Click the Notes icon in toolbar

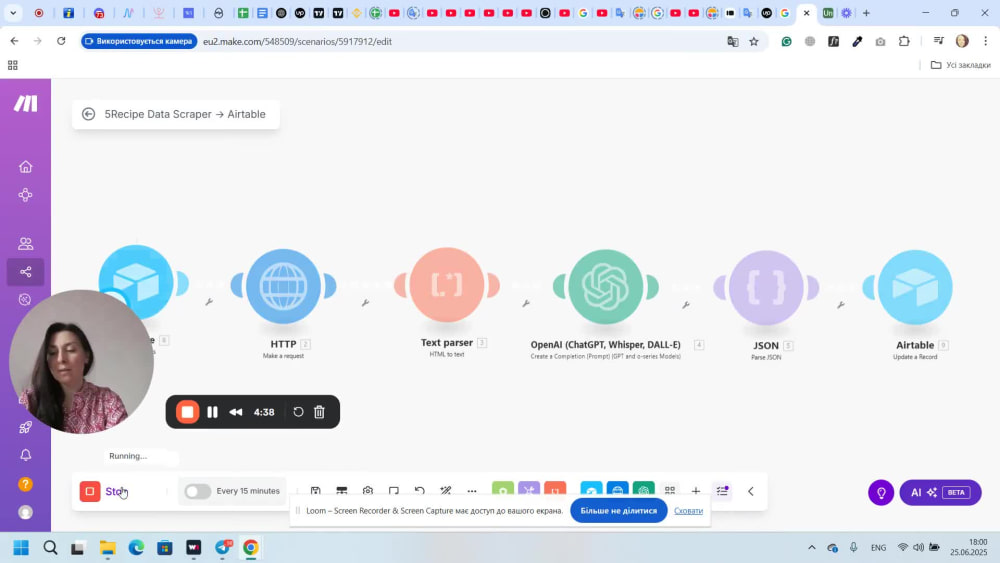[393, 491]
